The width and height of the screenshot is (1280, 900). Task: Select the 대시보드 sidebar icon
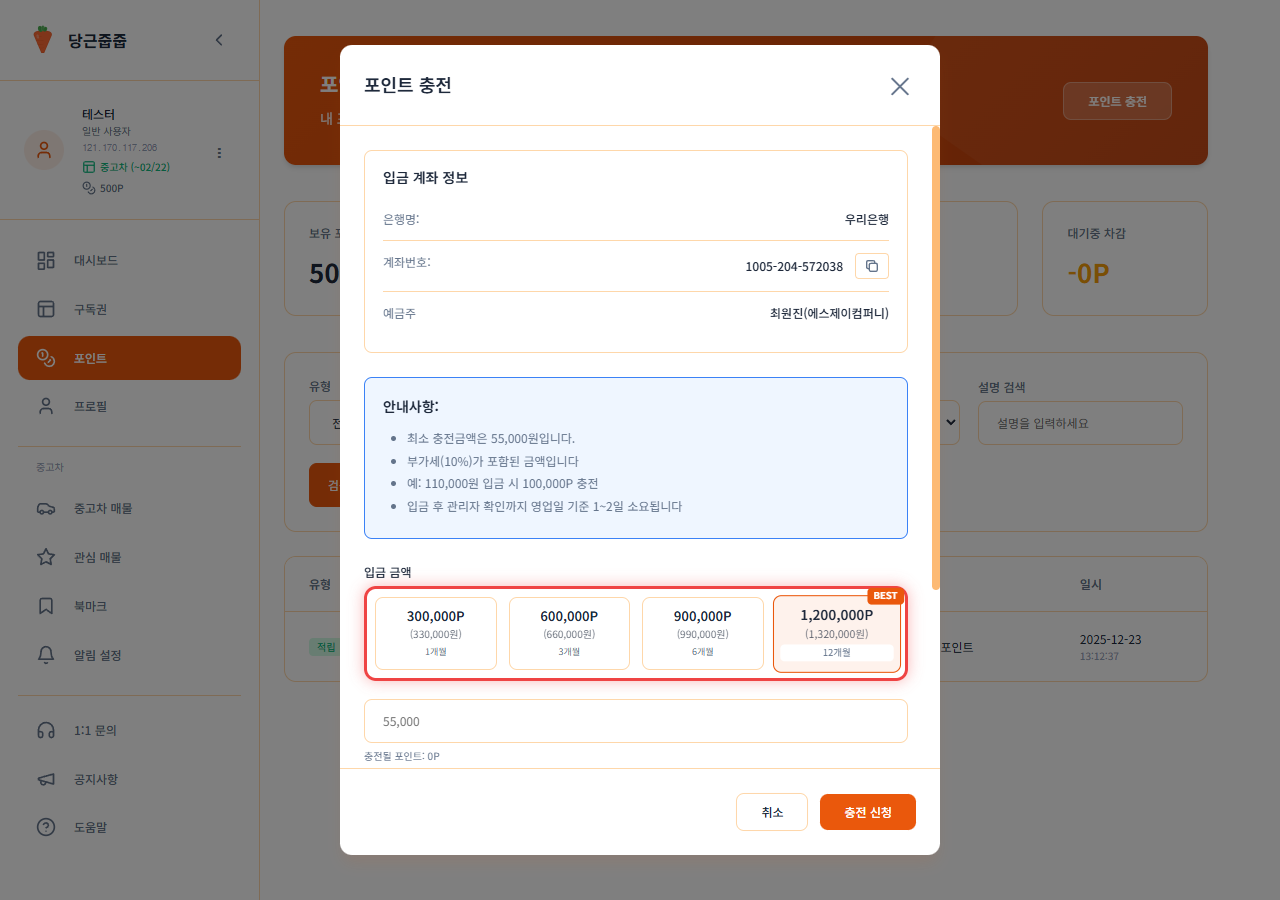(x=44, y=260)
